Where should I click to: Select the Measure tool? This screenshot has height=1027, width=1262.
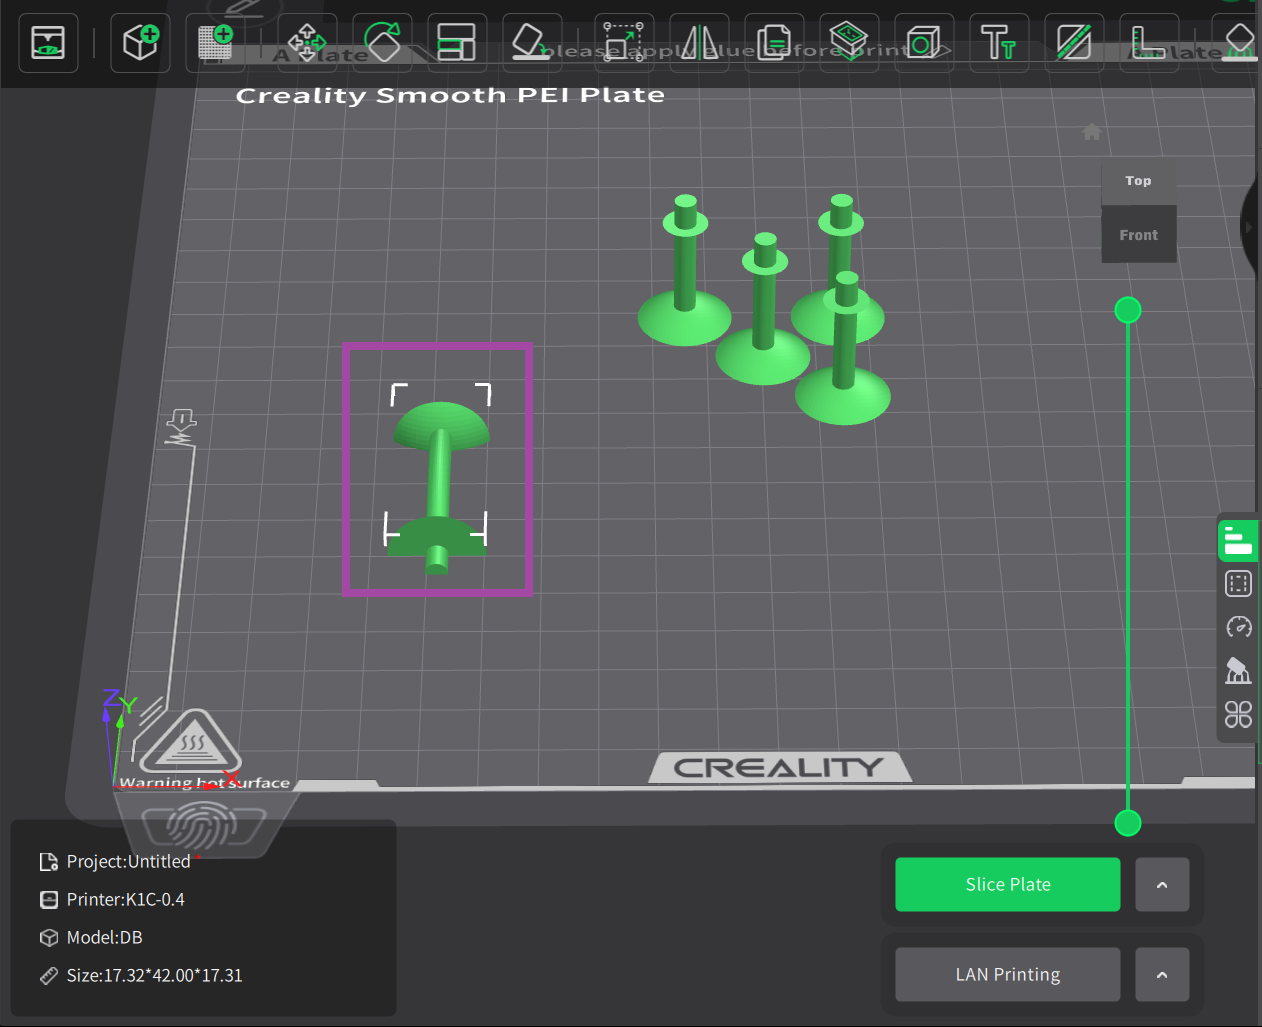click(x=1148, y=43)
